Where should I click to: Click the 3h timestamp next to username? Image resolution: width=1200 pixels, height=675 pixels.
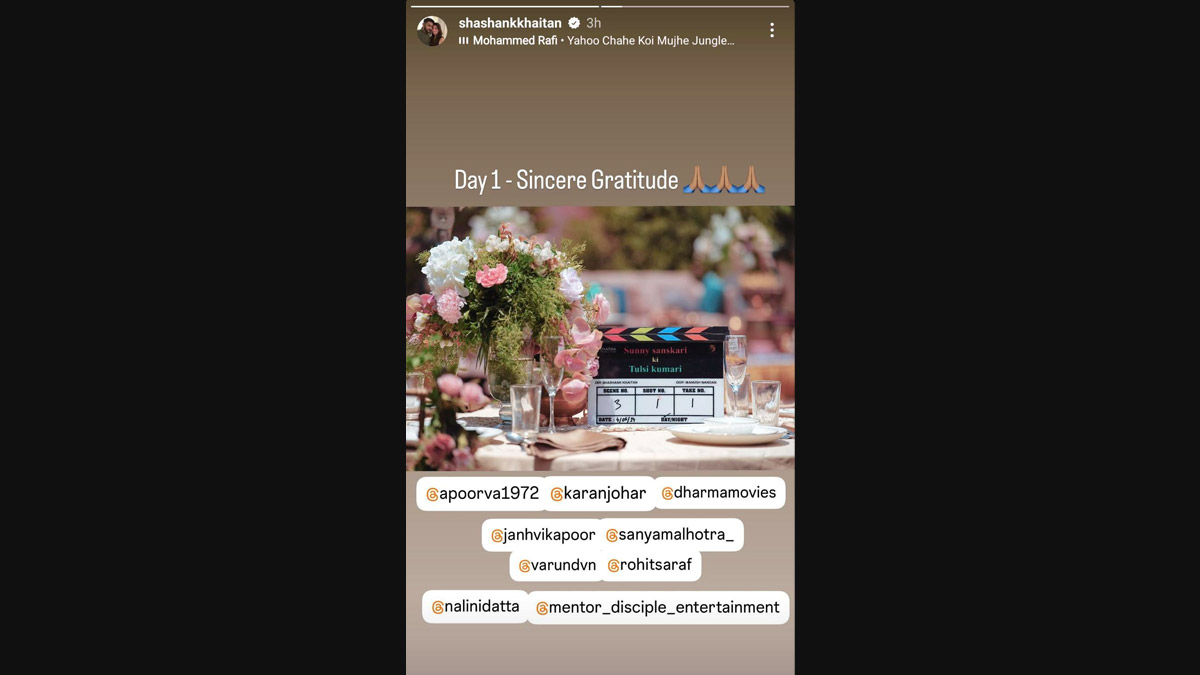click(x=593, y=23)
